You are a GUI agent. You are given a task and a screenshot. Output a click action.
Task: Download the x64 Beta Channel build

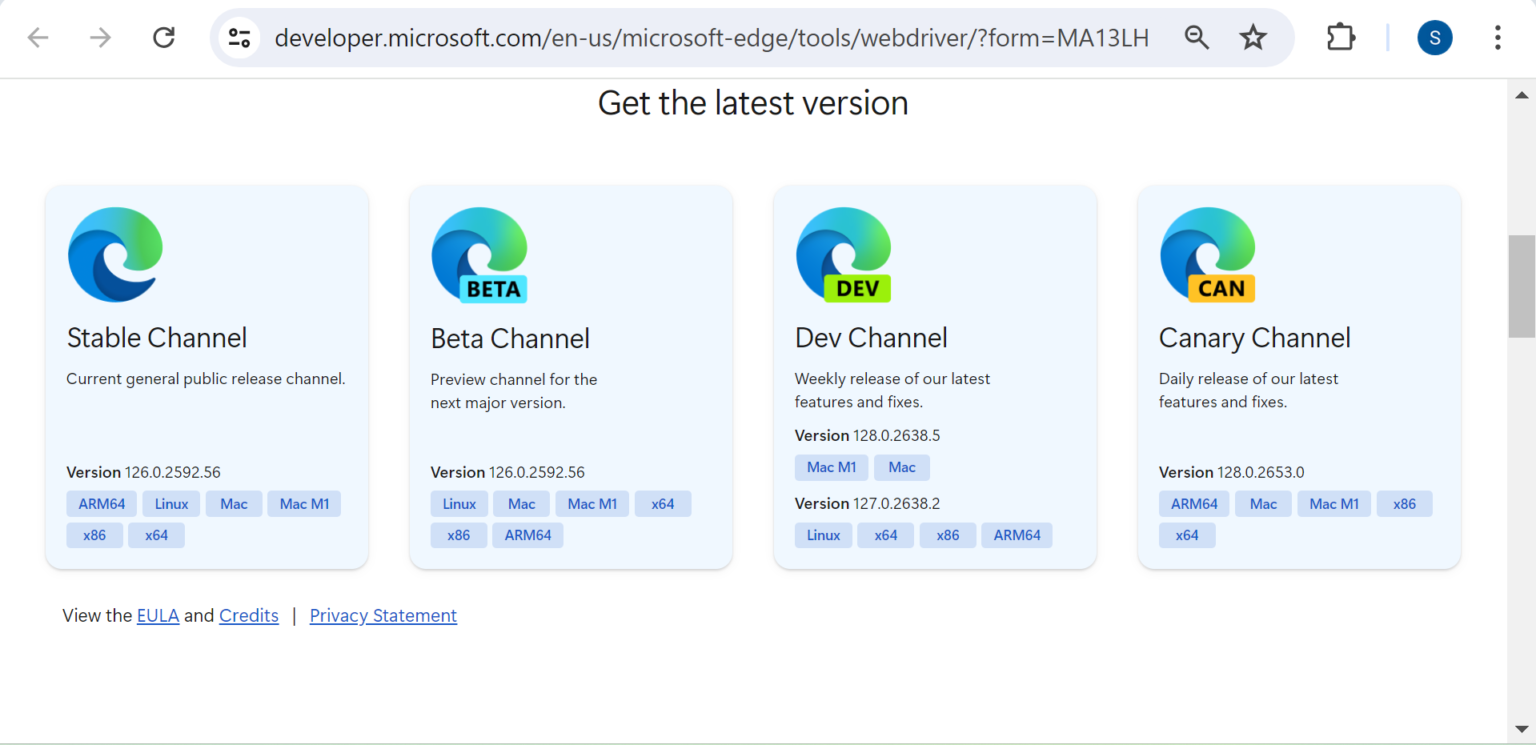662,503
